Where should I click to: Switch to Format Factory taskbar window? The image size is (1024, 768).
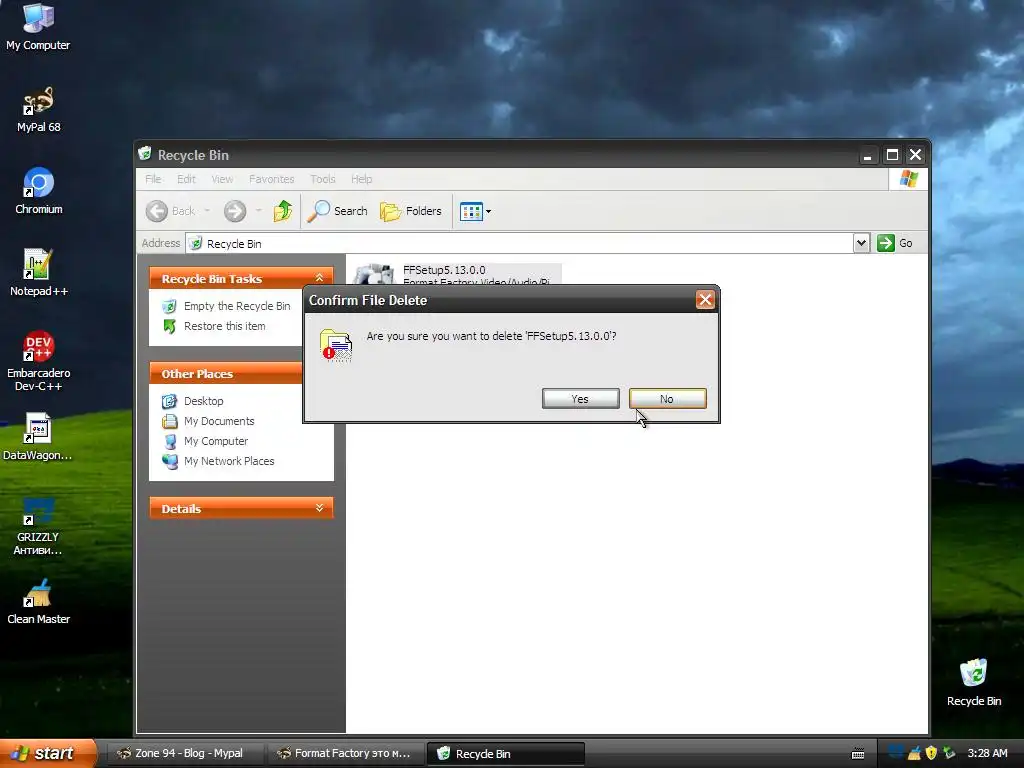pyautogui.click(x=345, y=753)
